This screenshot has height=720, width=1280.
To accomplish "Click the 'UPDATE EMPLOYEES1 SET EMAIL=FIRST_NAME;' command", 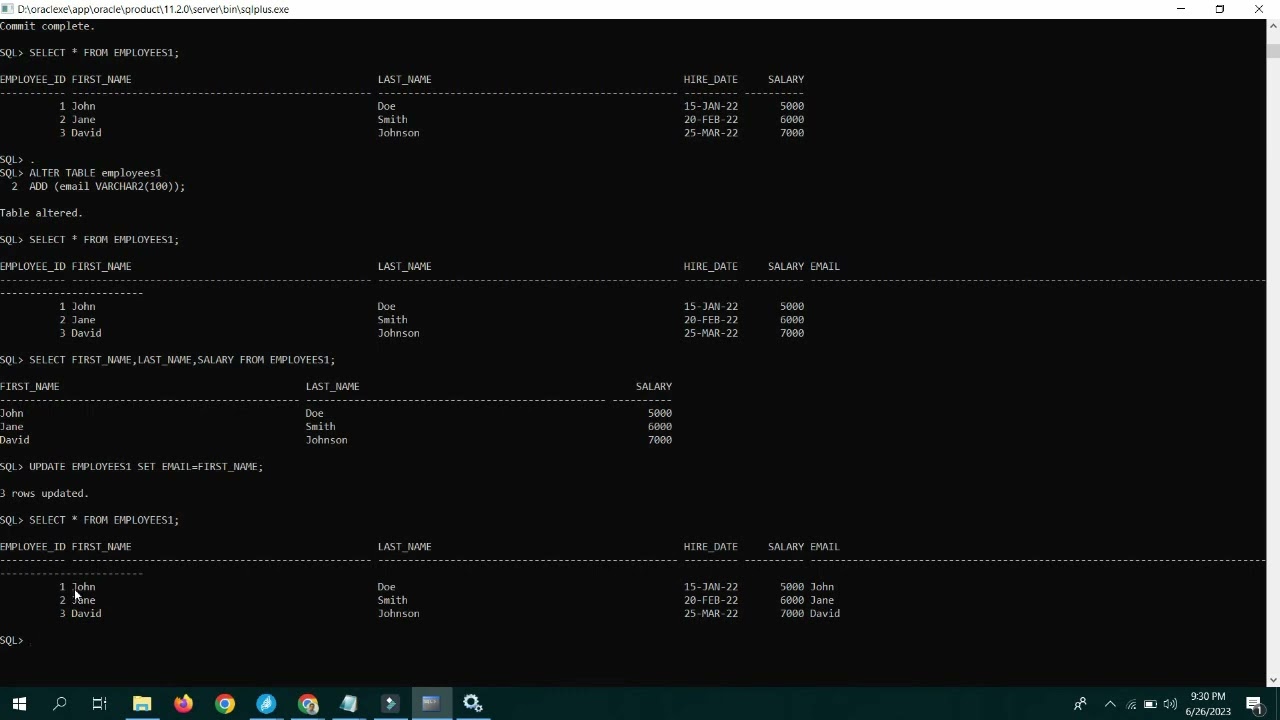I will pos(146,467).
